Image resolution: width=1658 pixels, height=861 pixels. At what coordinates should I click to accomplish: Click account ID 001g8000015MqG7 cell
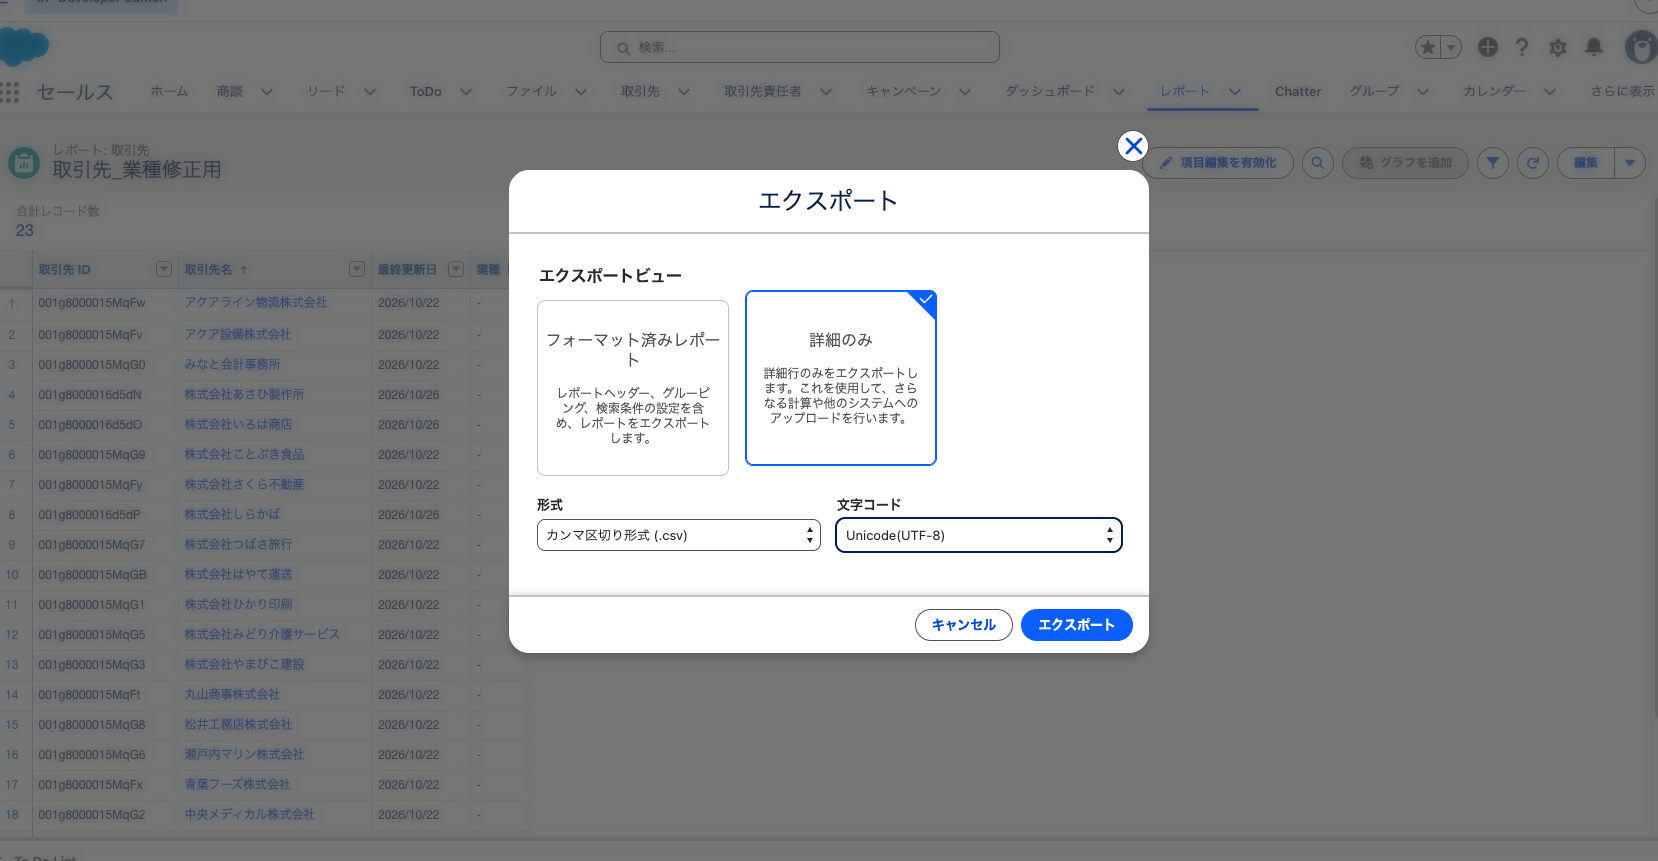[x=92, y=545]
